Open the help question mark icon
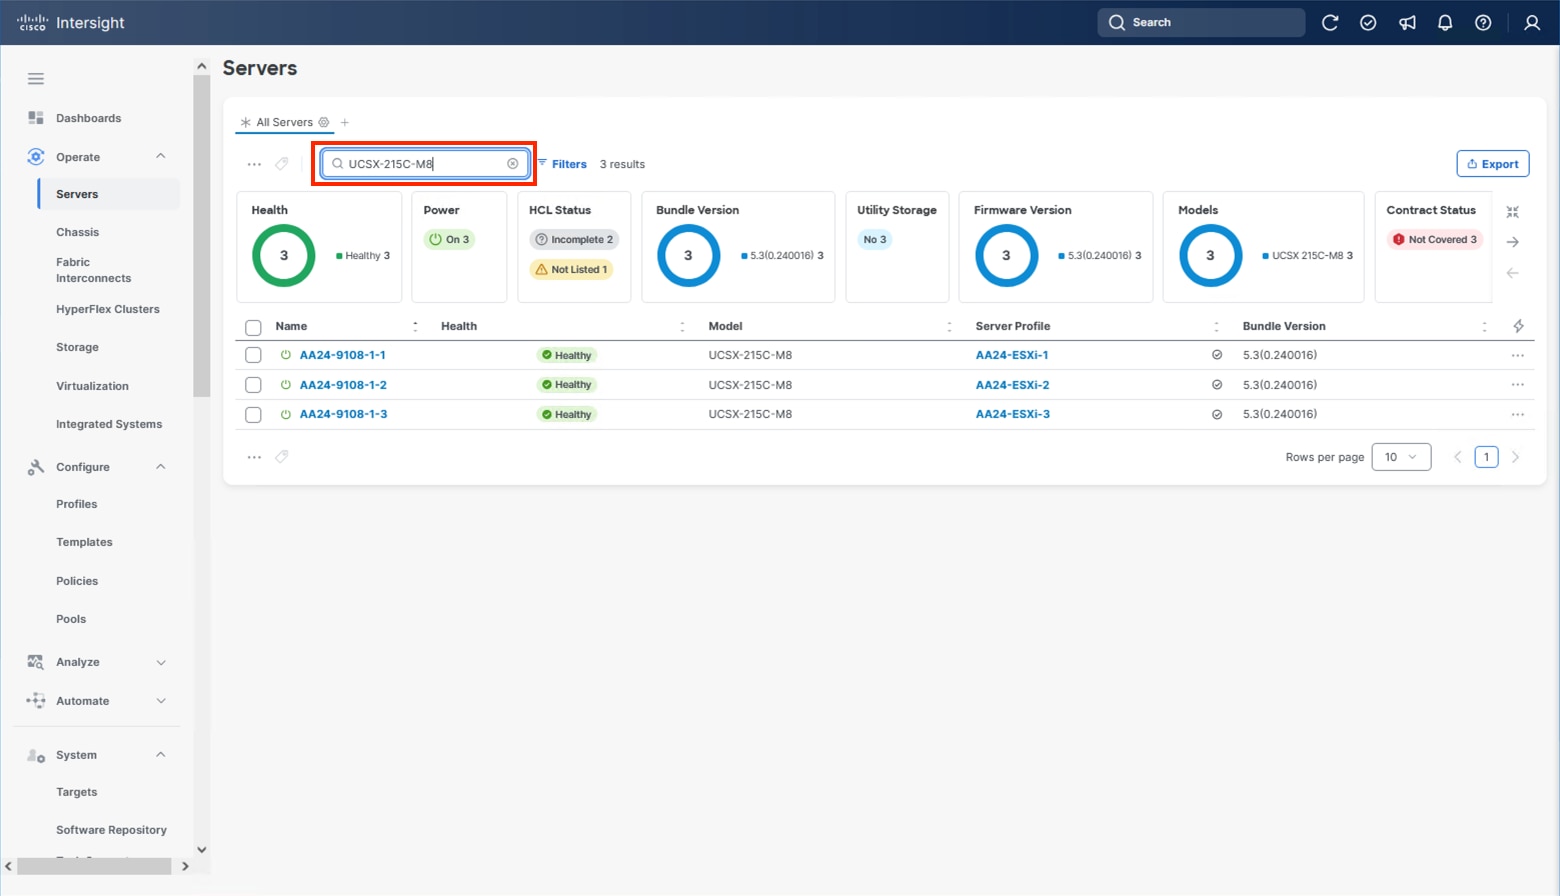The height and width of the screenshot is (896, 1560). [1483, 23]
